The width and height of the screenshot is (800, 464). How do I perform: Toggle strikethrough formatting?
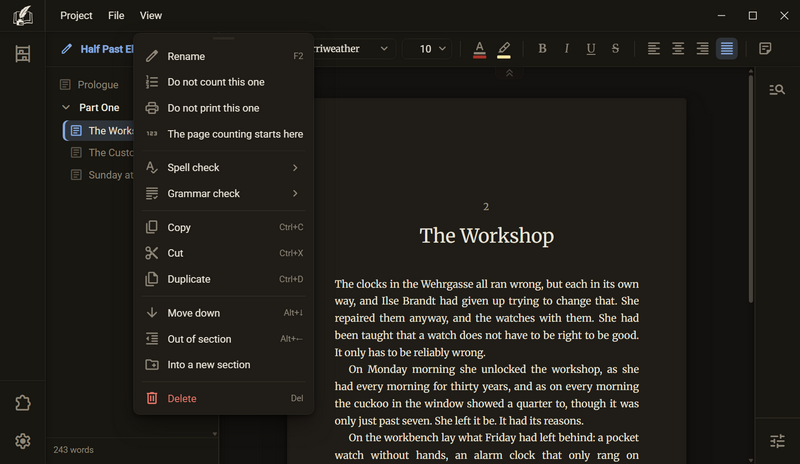click(615, 48)
